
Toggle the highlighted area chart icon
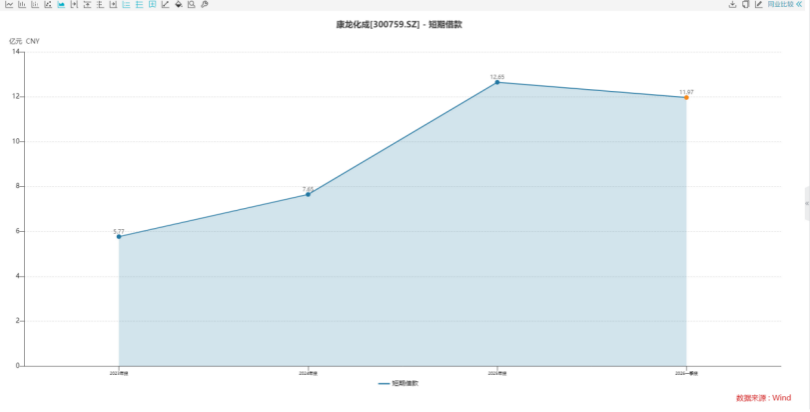pos(61,5)
